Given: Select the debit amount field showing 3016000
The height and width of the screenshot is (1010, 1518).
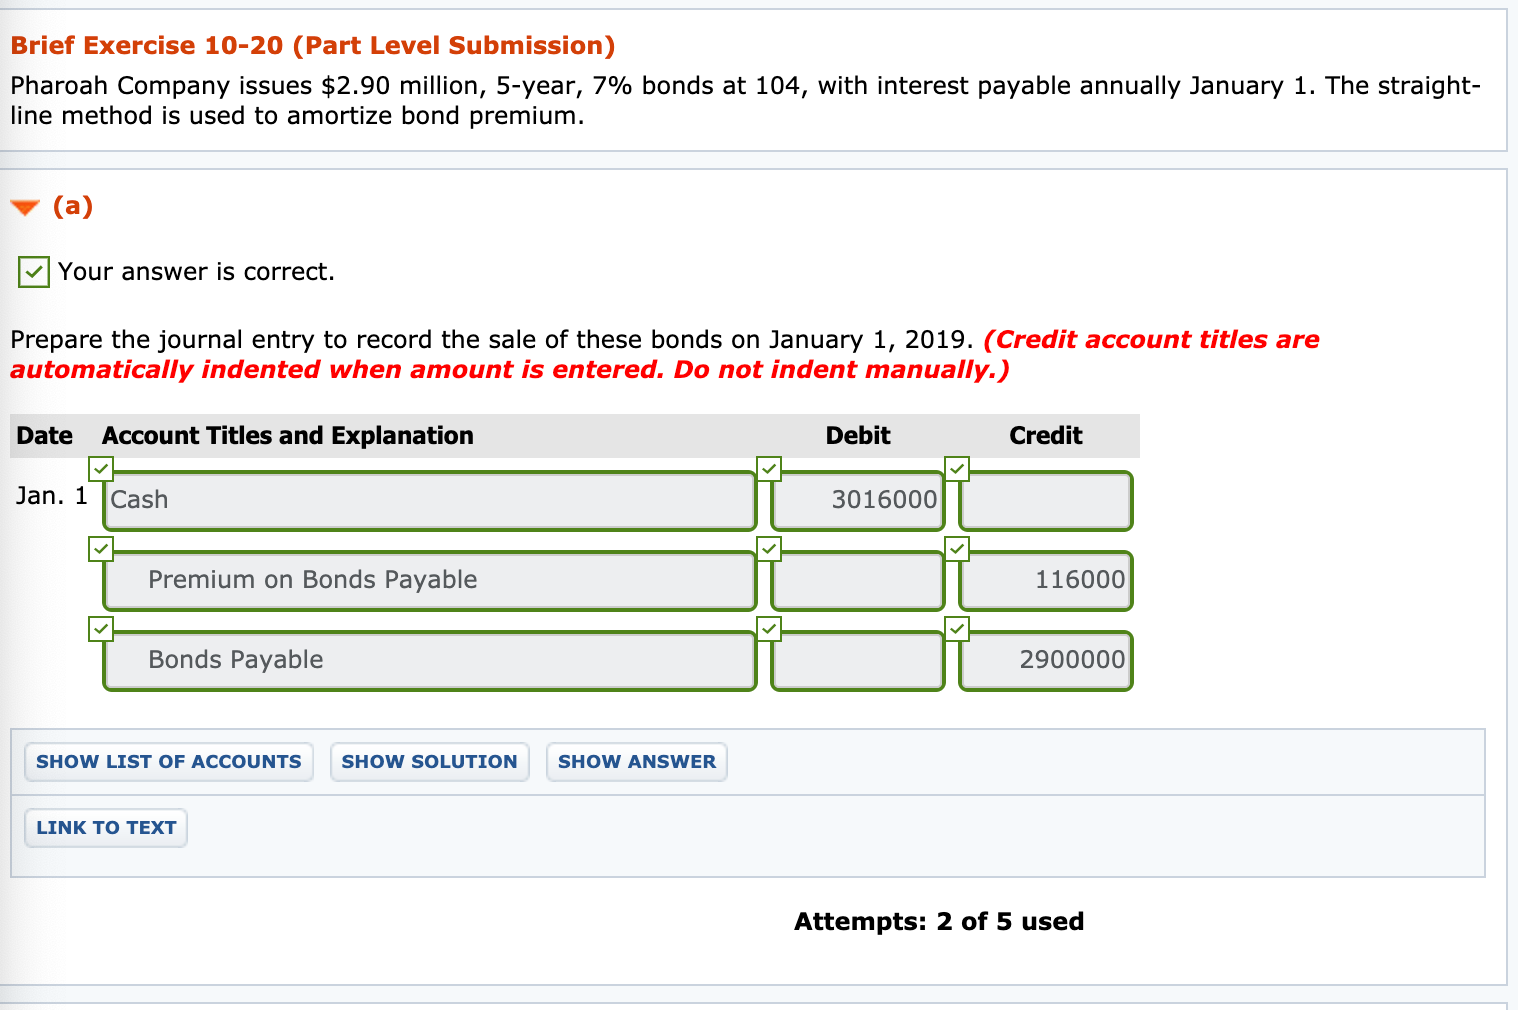Looking at the screenshot, I should tap(856, 500).
